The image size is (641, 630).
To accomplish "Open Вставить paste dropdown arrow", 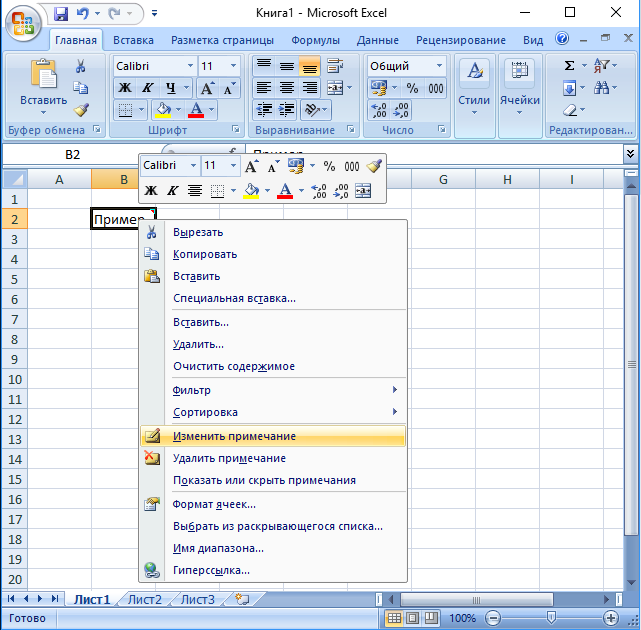I will pyautogui.click(x=43, y=113).
